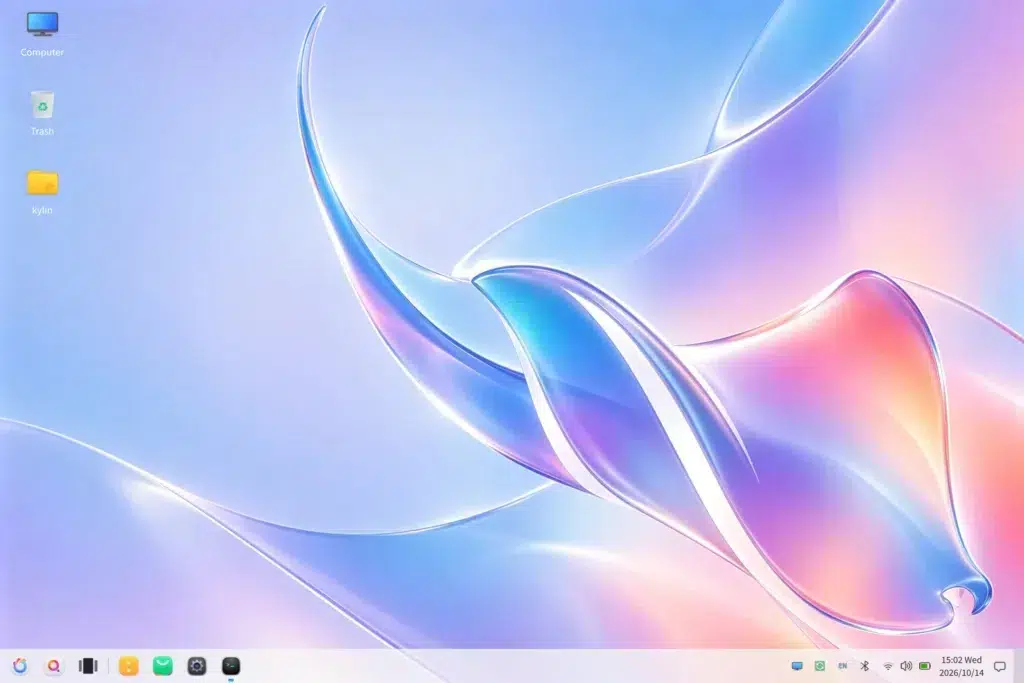
Task: Open the search icon in taskbar
Action: click(54, 666)
